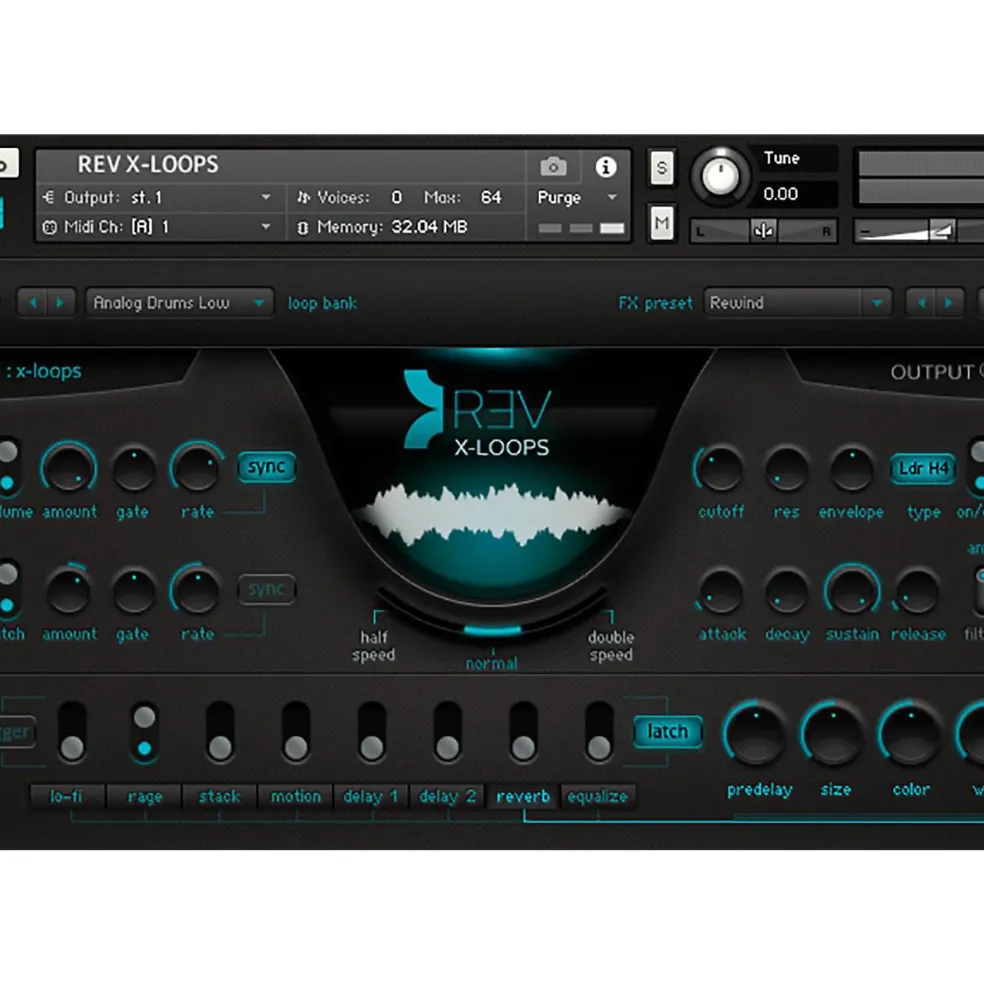Image resolution: width=984 pixels, height=985 pixels.
Task: Click the reverb color knob
Action: 909,733
